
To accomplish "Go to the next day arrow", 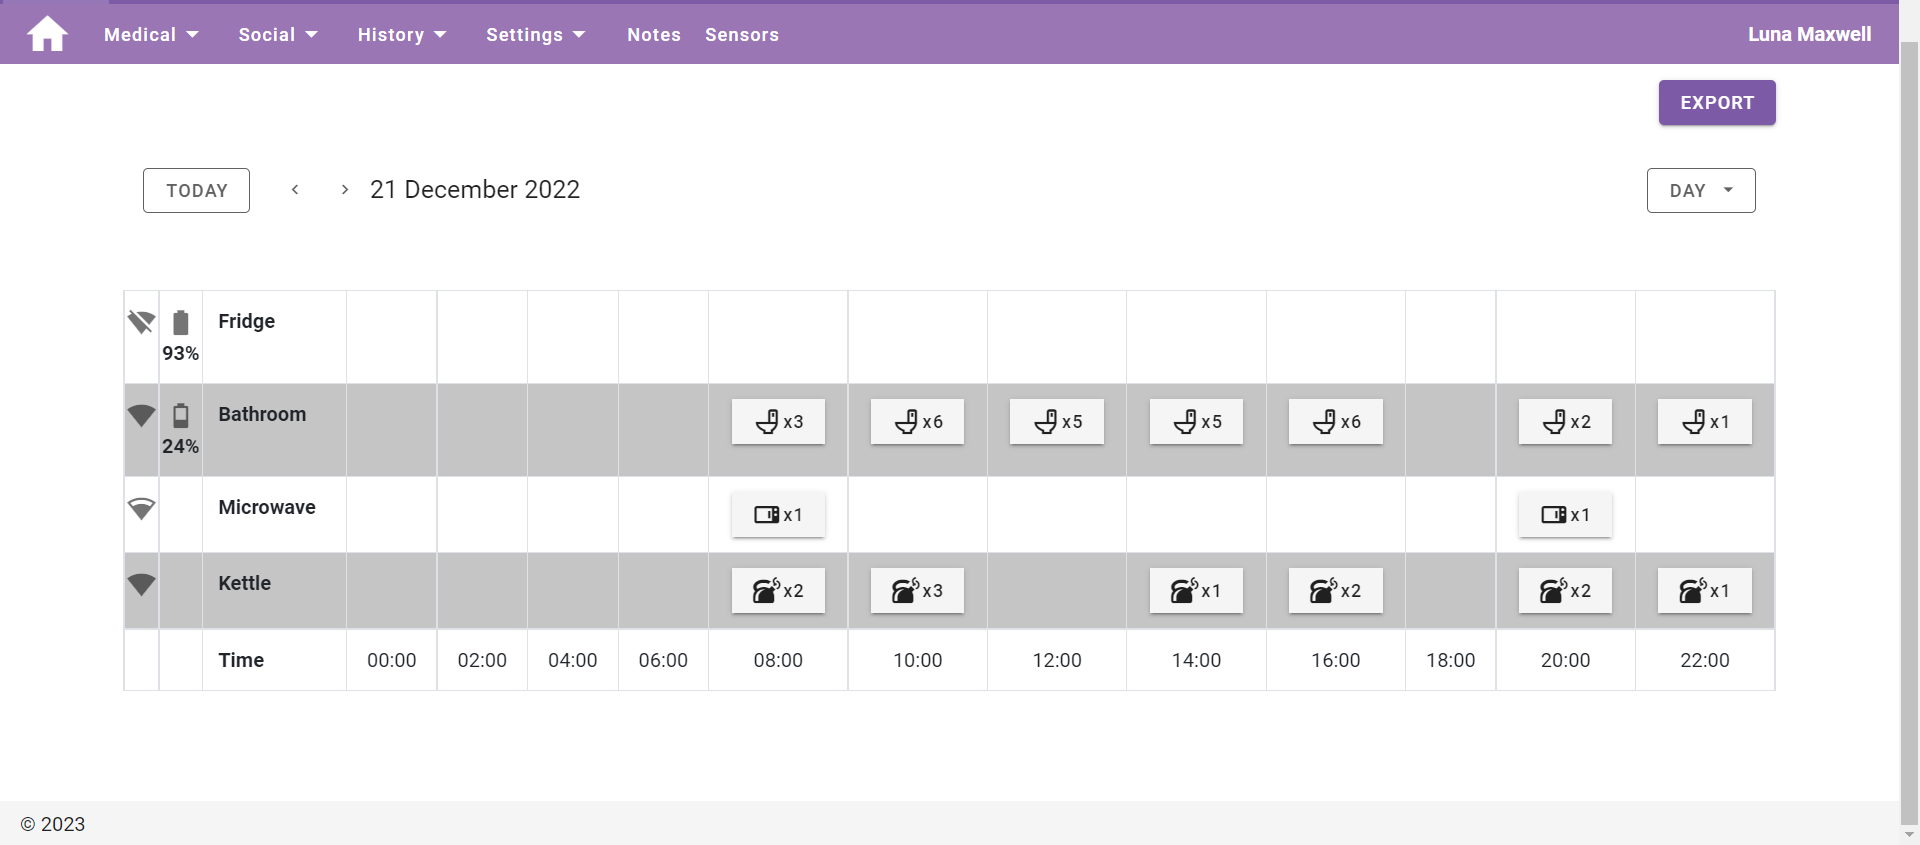I will pyautogui.click(x=345, y=190).
